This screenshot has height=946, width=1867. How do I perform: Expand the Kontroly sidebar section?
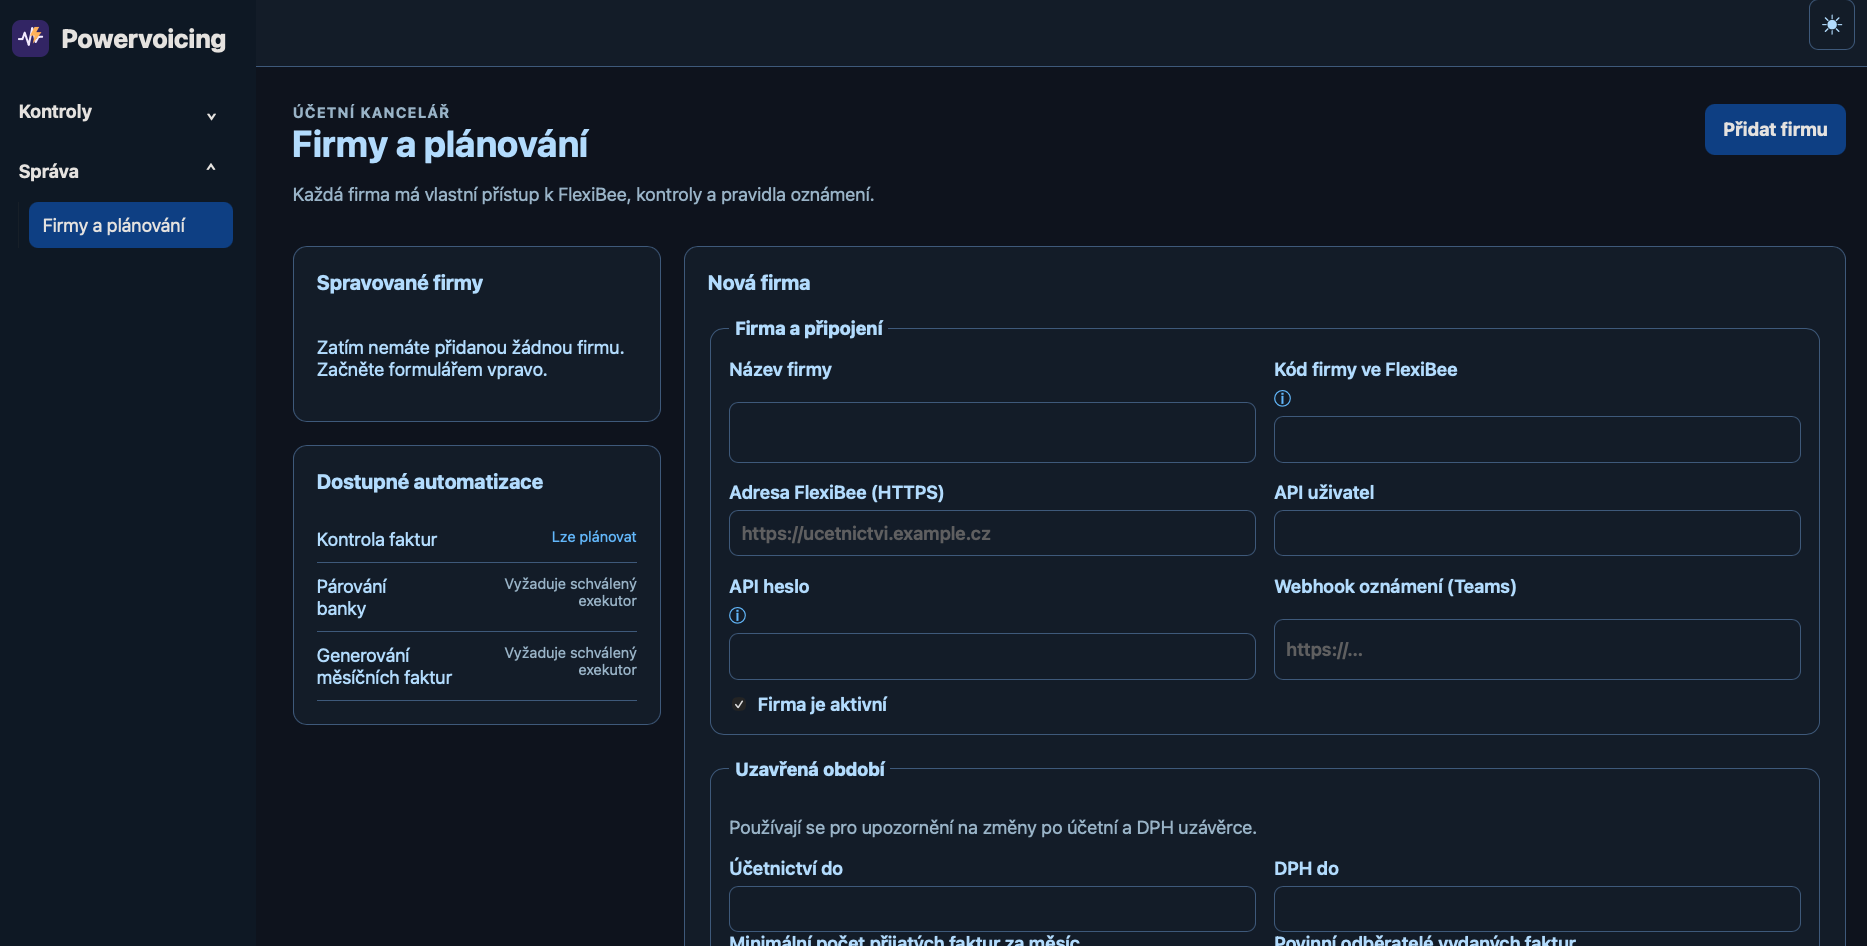click(x=118, y=112)
